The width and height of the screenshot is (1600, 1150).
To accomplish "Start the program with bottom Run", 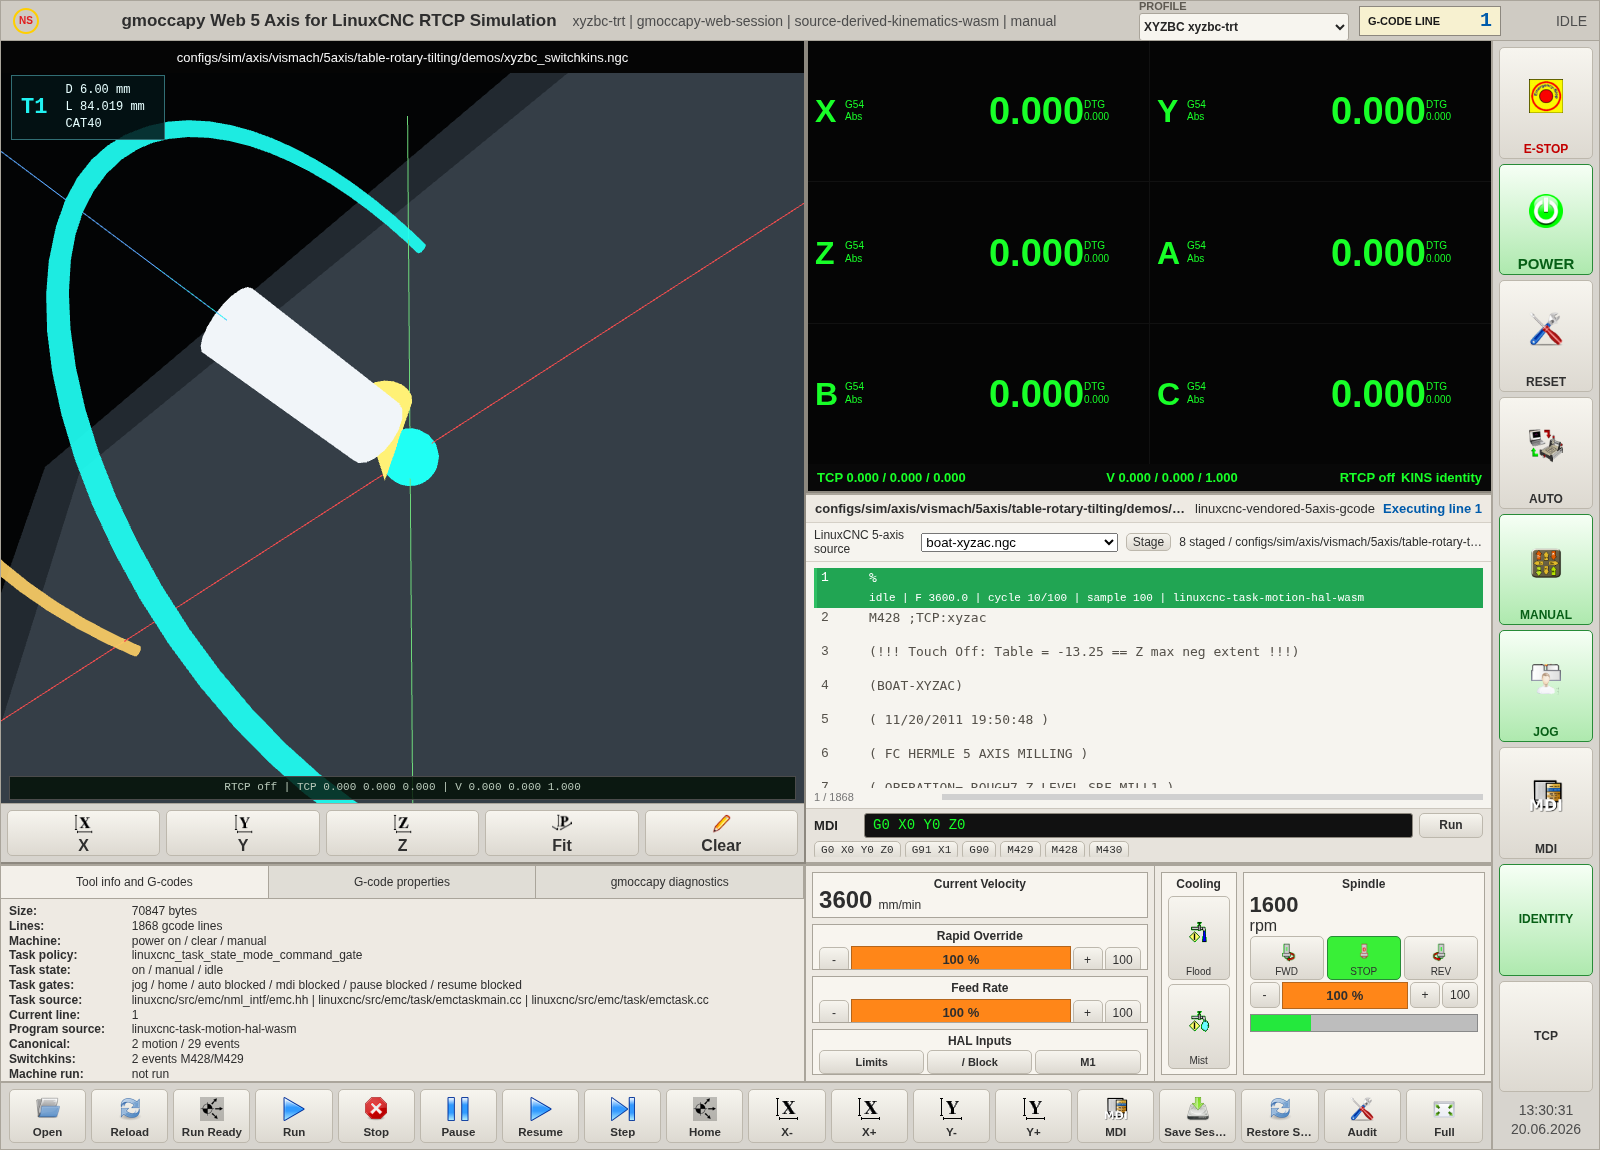I will click(294, 1116).
